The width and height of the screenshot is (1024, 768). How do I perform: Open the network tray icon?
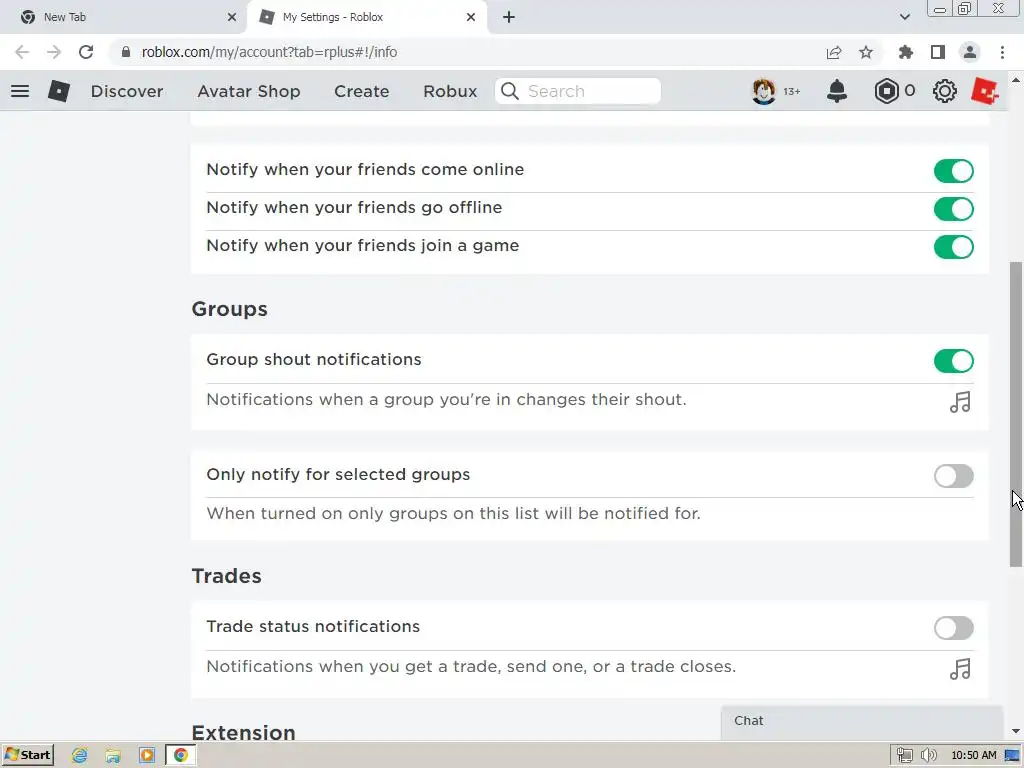pos(904,756)
